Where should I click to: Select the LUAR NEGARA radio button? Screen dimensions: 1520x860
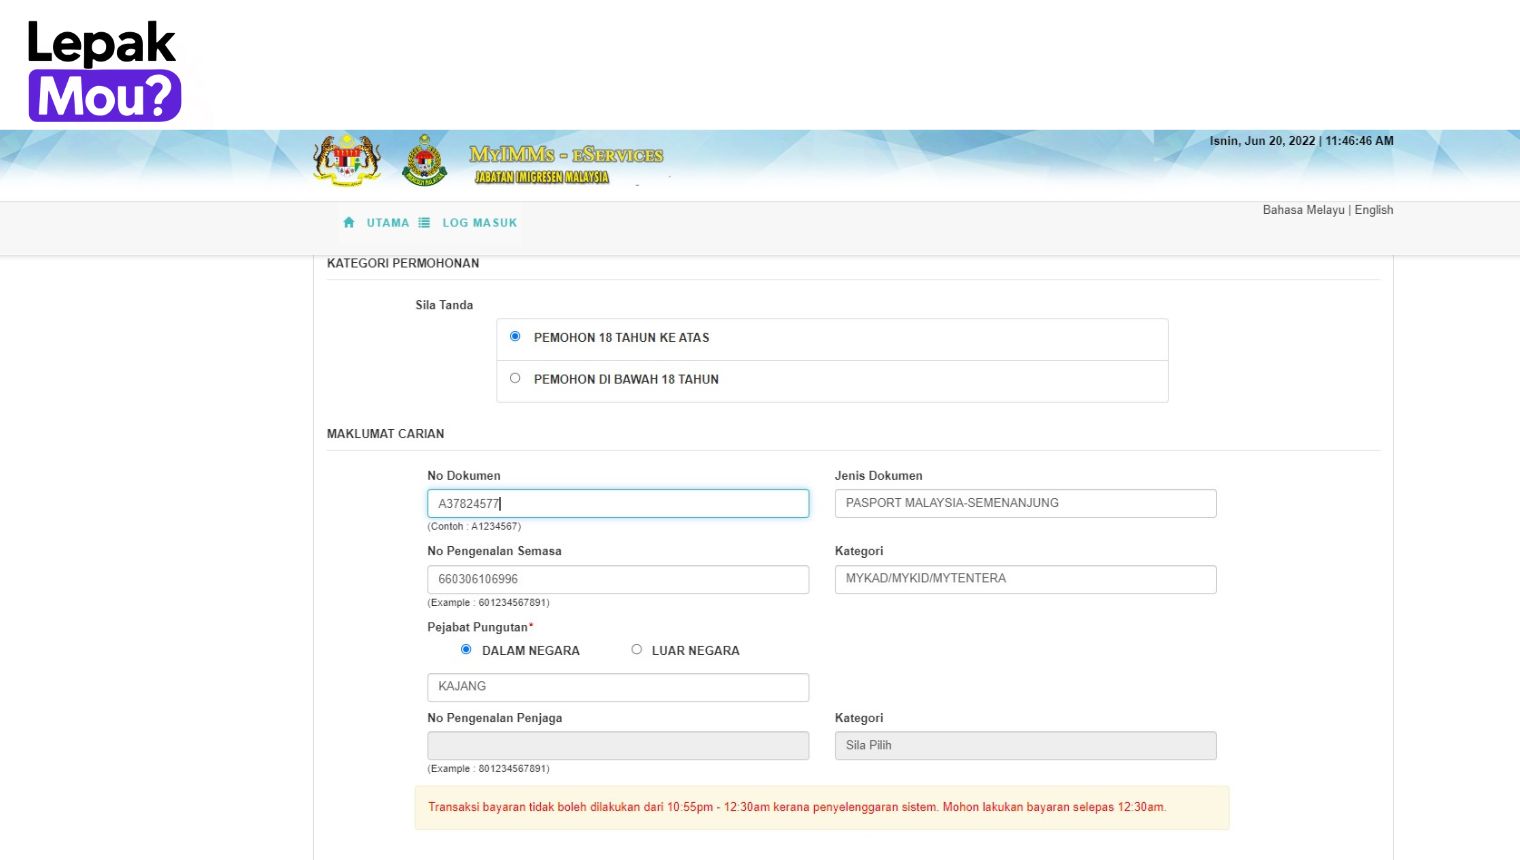tap(636, 649)
